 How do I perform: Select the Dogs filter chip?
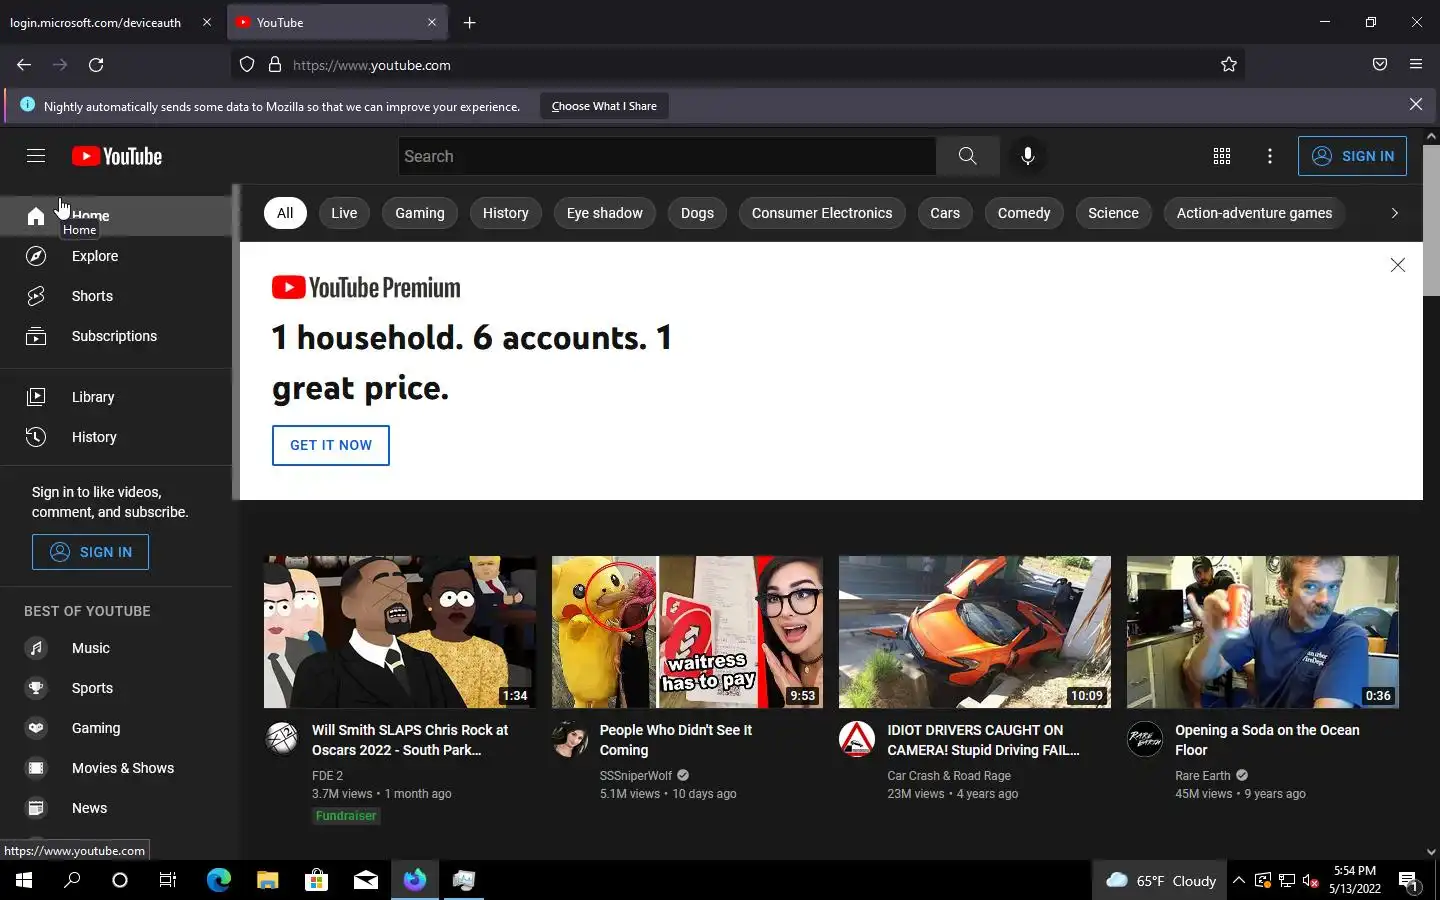[x=697, y=213]
